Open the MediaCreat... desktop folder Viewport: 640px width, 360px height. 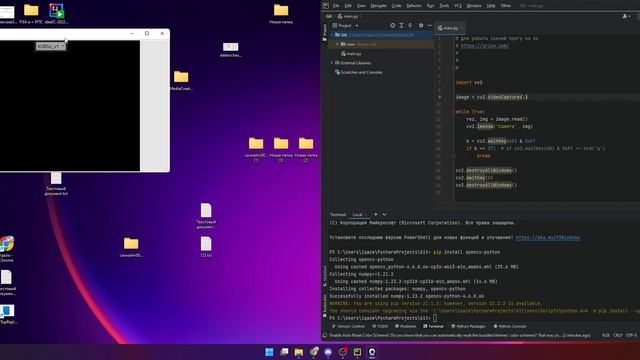(x=181, y=80)
